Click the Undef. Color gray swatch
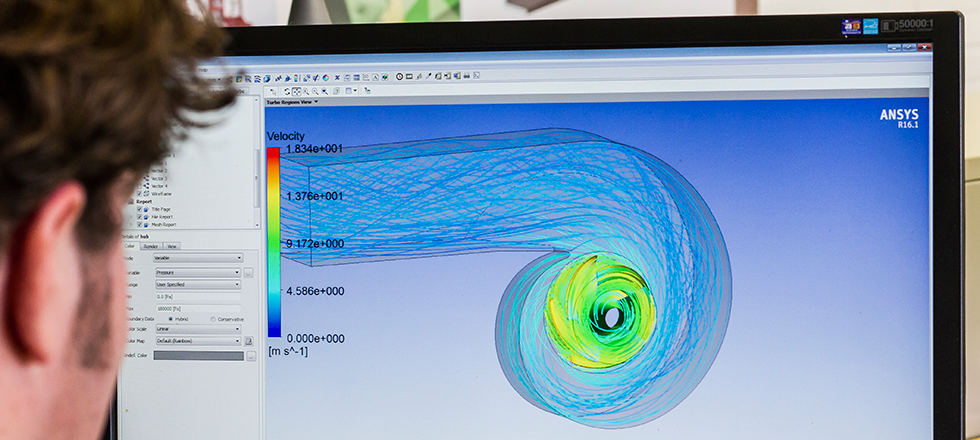The image size is (980, 440). [x=198, y=355]
